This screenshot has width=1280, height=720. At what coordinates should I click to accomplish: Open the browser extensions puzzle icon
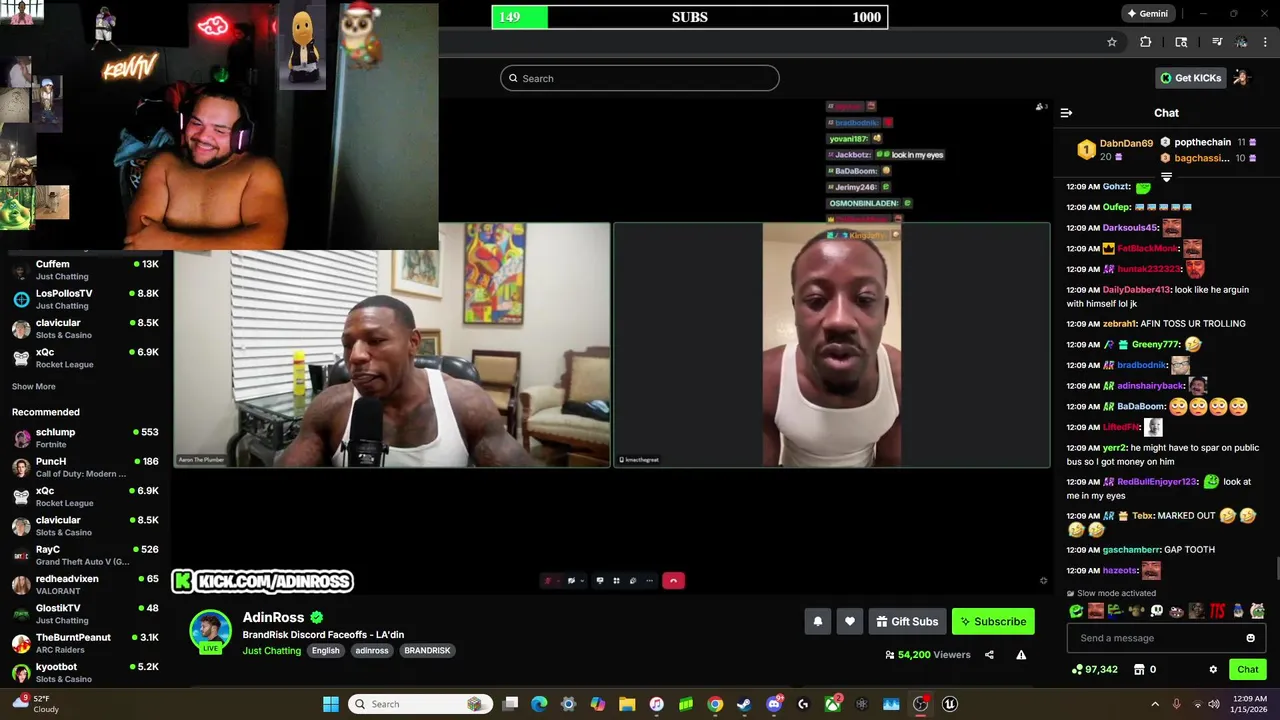(1146, 42)
